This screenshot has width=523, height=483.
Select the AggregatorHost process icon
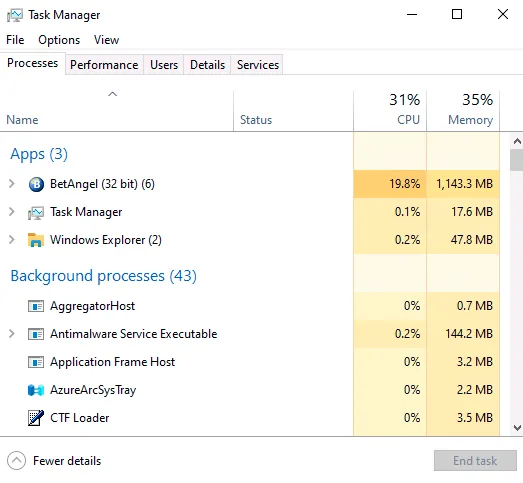coord(36,306)
